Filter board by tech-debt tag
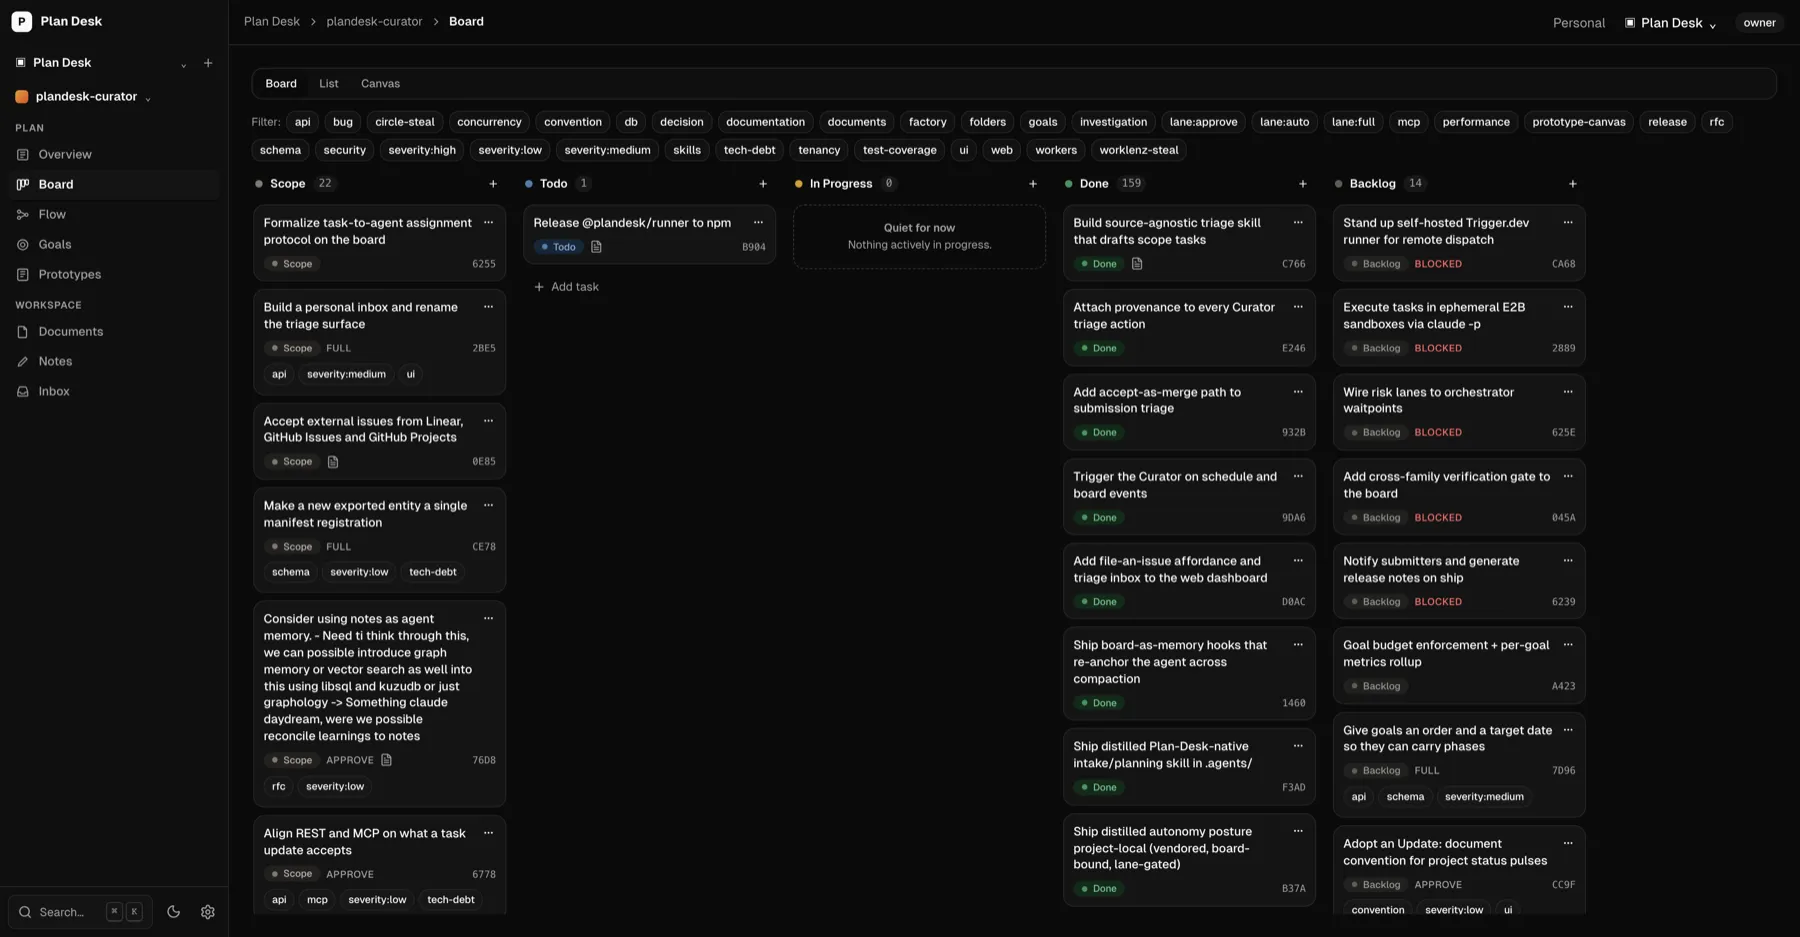 pyautogui.click(x=750, y=150)
